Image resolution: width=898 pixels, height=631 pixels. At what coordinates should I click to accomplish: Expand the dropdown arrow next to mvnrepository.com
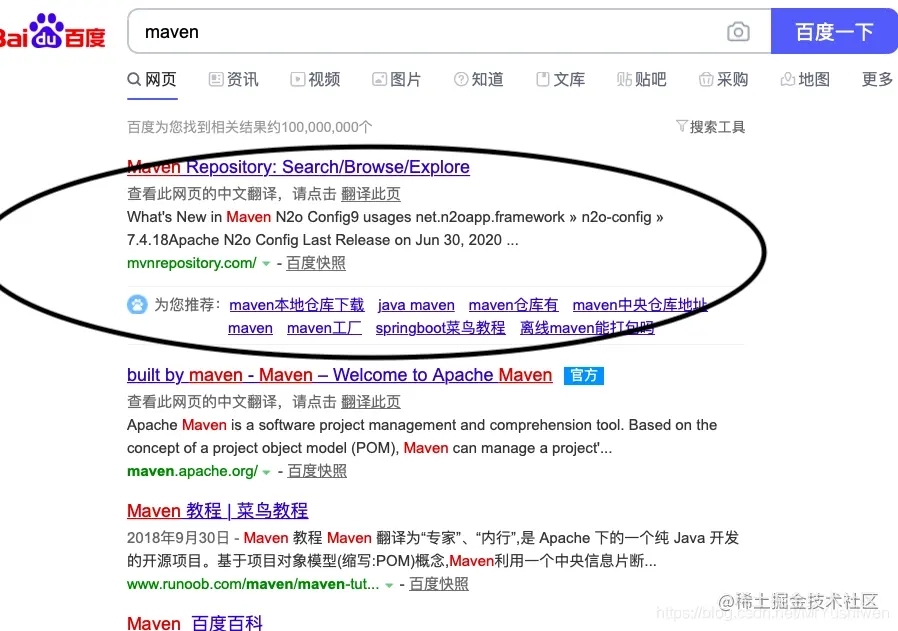pyautogui.click(x=266, y=263)
